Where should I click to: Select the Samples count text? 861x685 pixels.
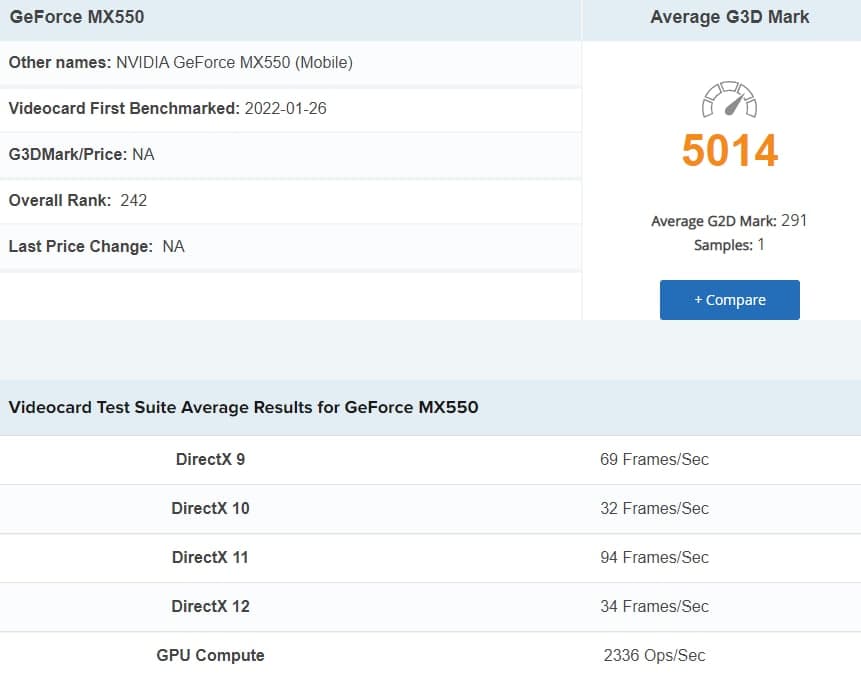point(728,245)
